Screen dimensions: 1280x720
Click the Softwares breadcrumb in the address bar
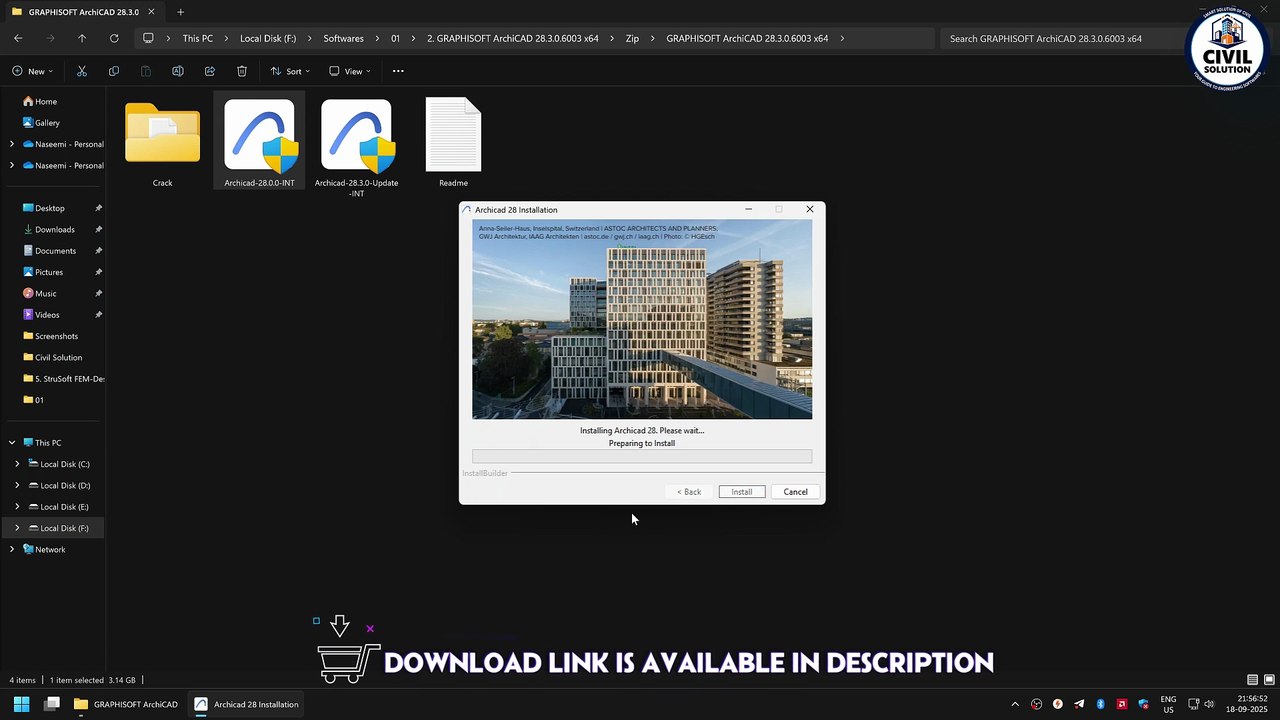343,38
